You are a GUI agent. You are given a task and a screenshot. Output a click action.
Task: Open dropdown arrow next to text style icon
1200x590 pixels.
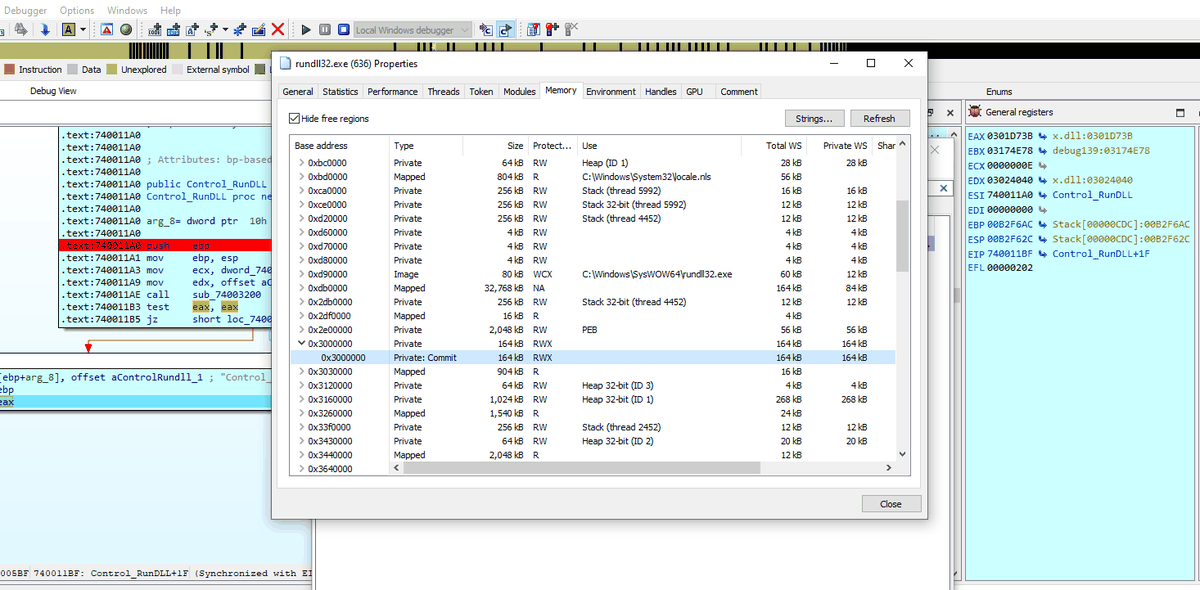(82, 30)
